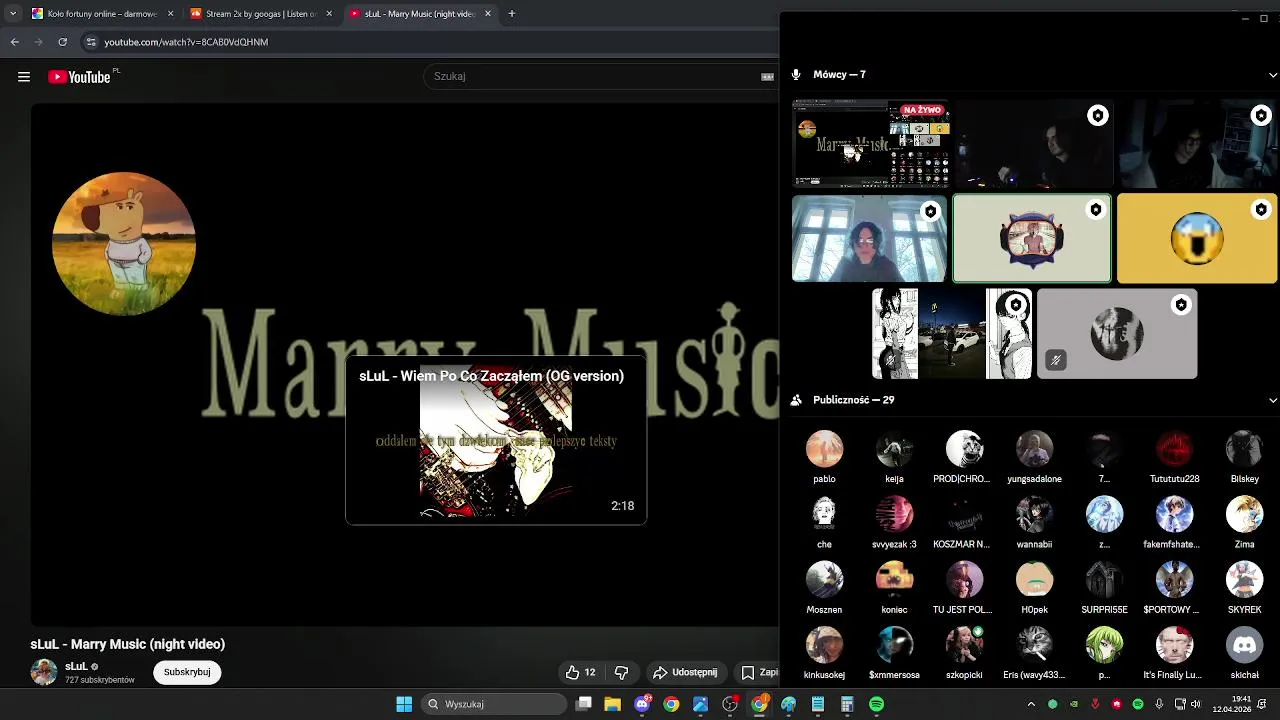Image resolution: width=1280 pixels, height=720 pixels.
Task: Click the browser forward arrow
Action: [38, 42]
